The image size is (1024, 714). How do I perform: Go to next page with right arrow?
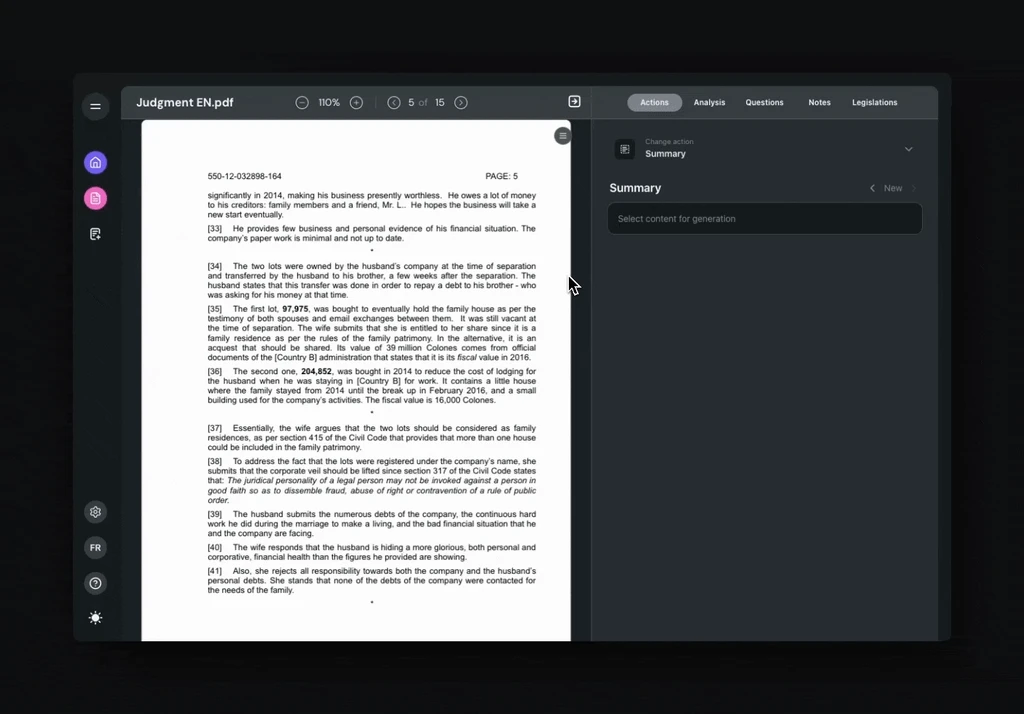[461, 102]
